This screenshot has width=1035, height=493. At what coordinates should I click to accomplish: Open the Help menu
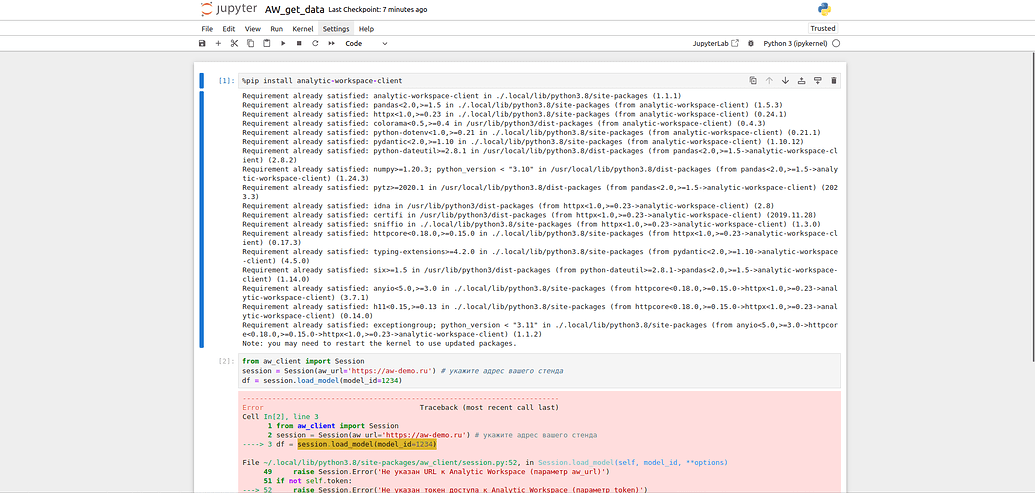click(366, 29)
